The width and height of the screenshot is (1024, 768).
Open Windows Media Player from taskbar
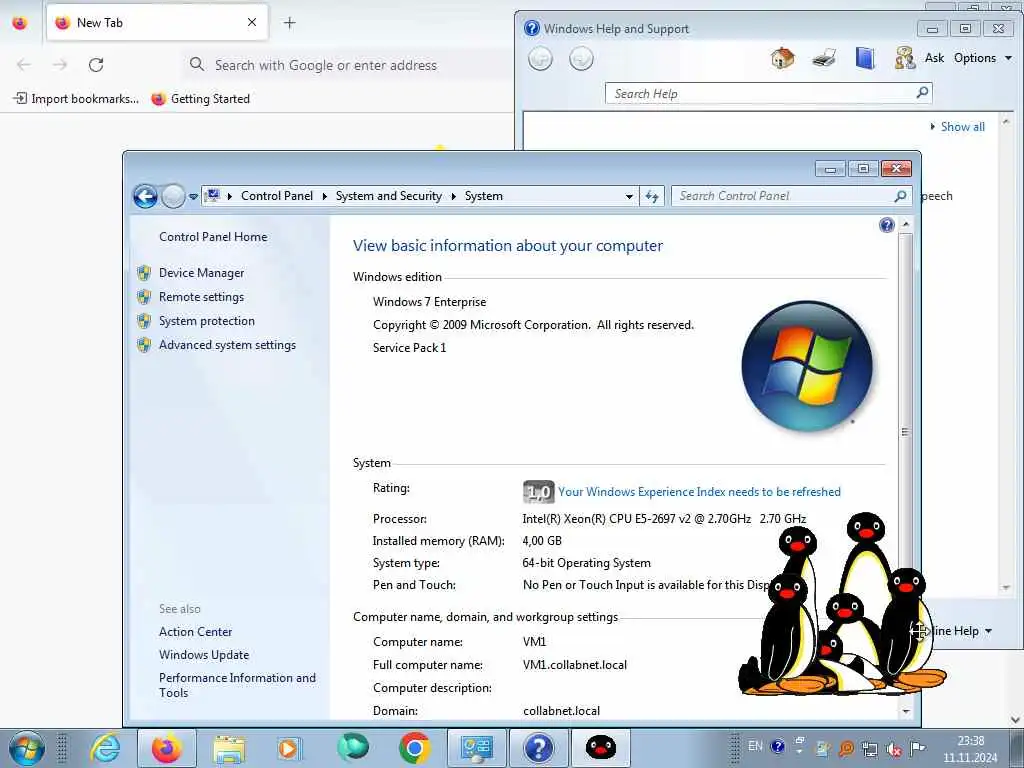pos(288,748)
